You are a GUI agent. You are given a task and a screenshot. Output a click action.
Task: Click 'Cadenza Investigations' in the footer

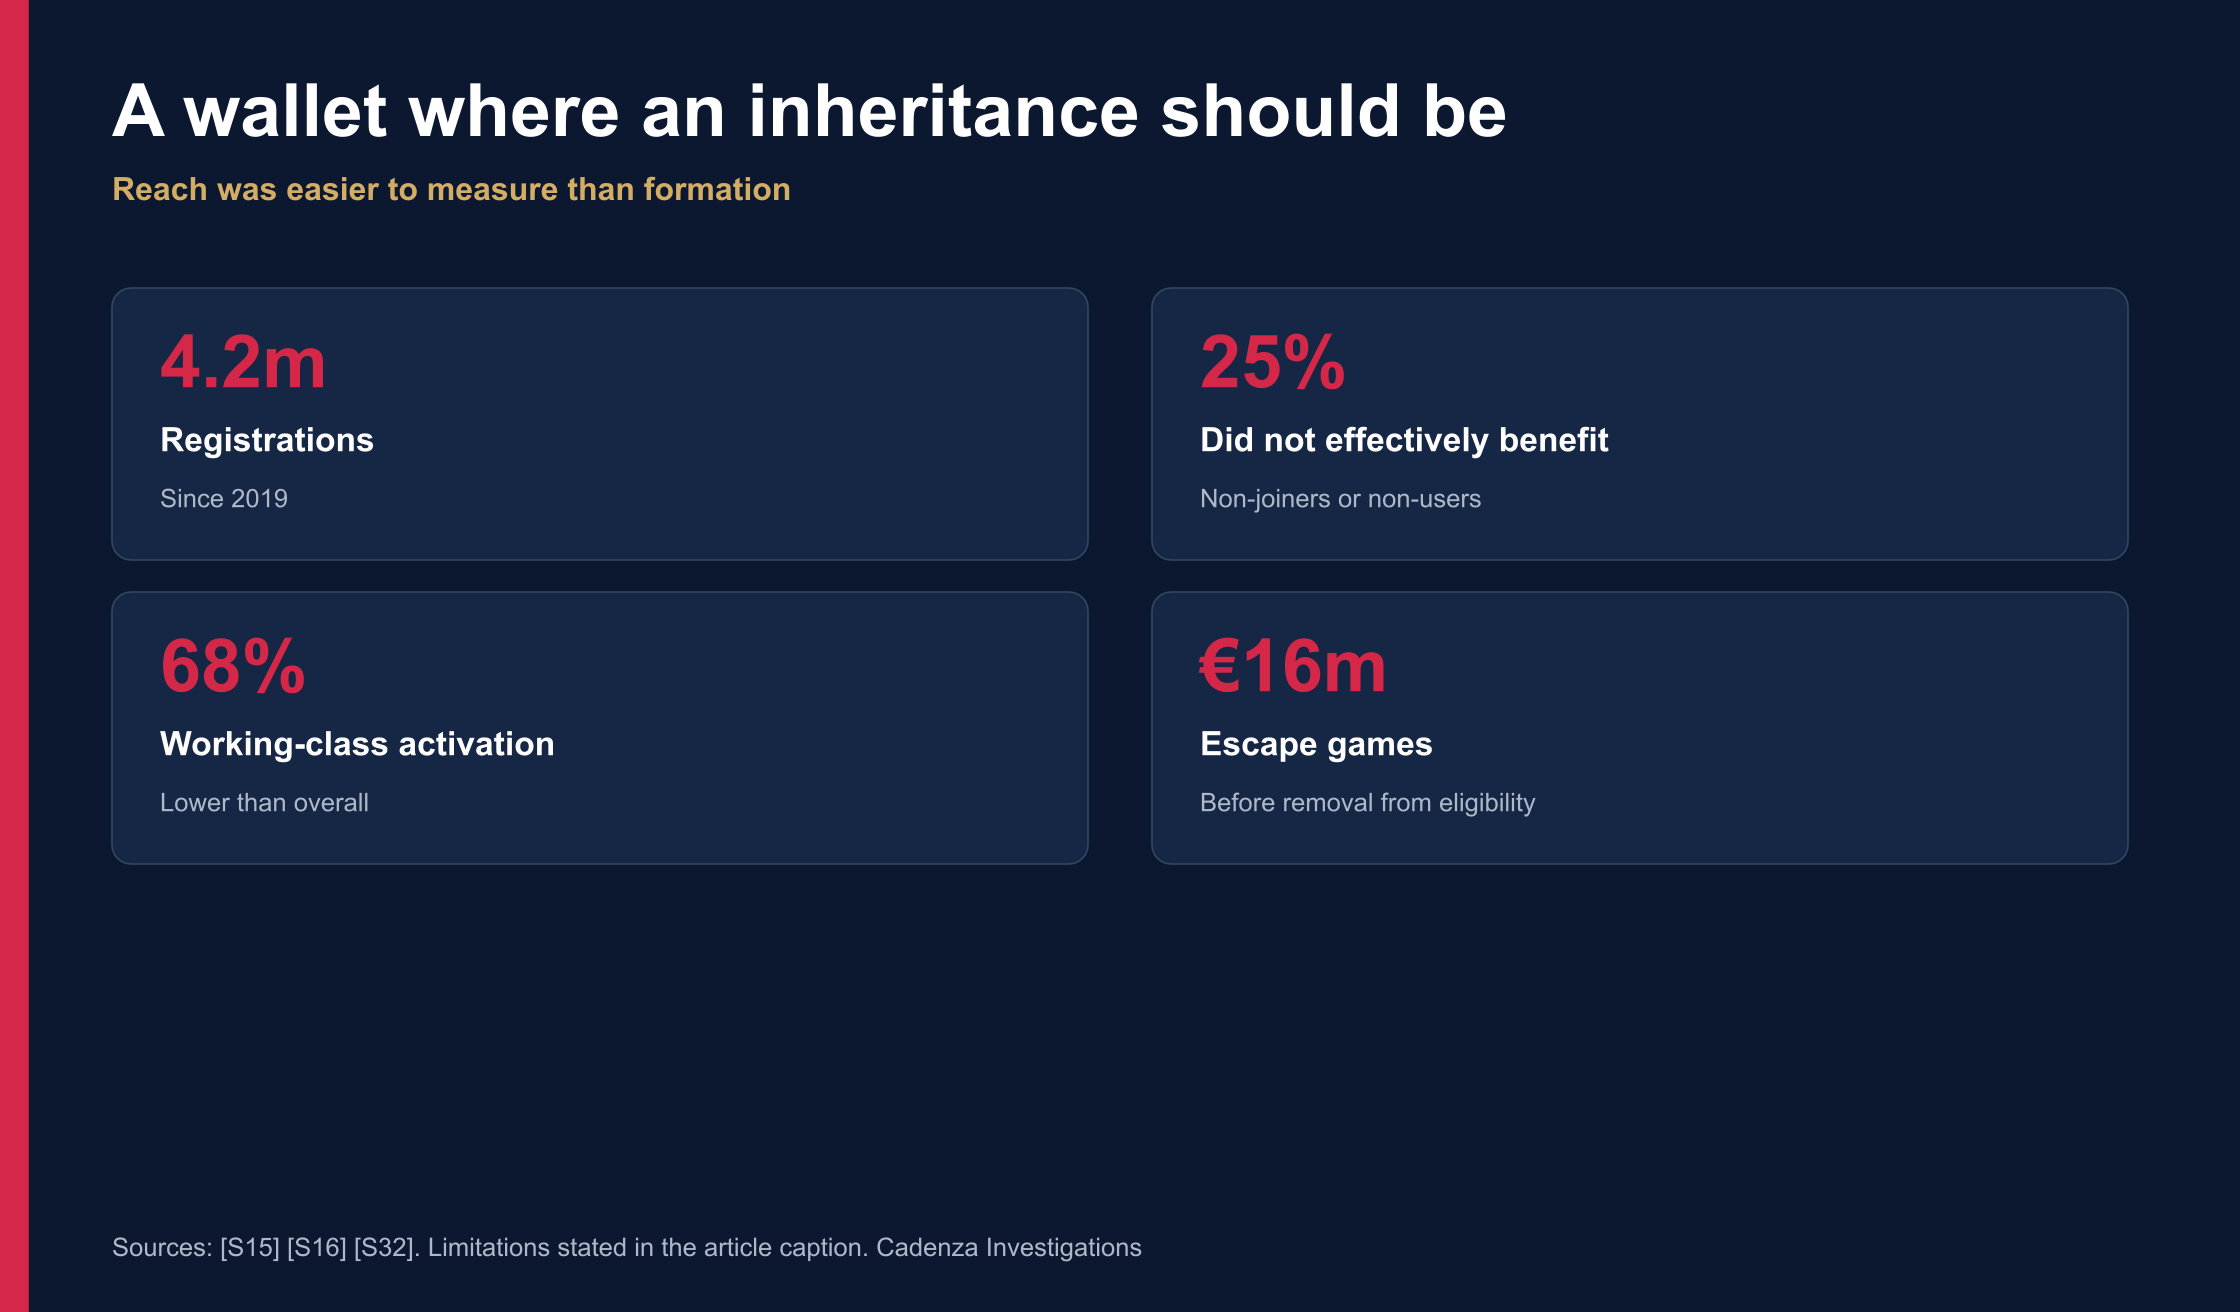tap(1009, 1248)
